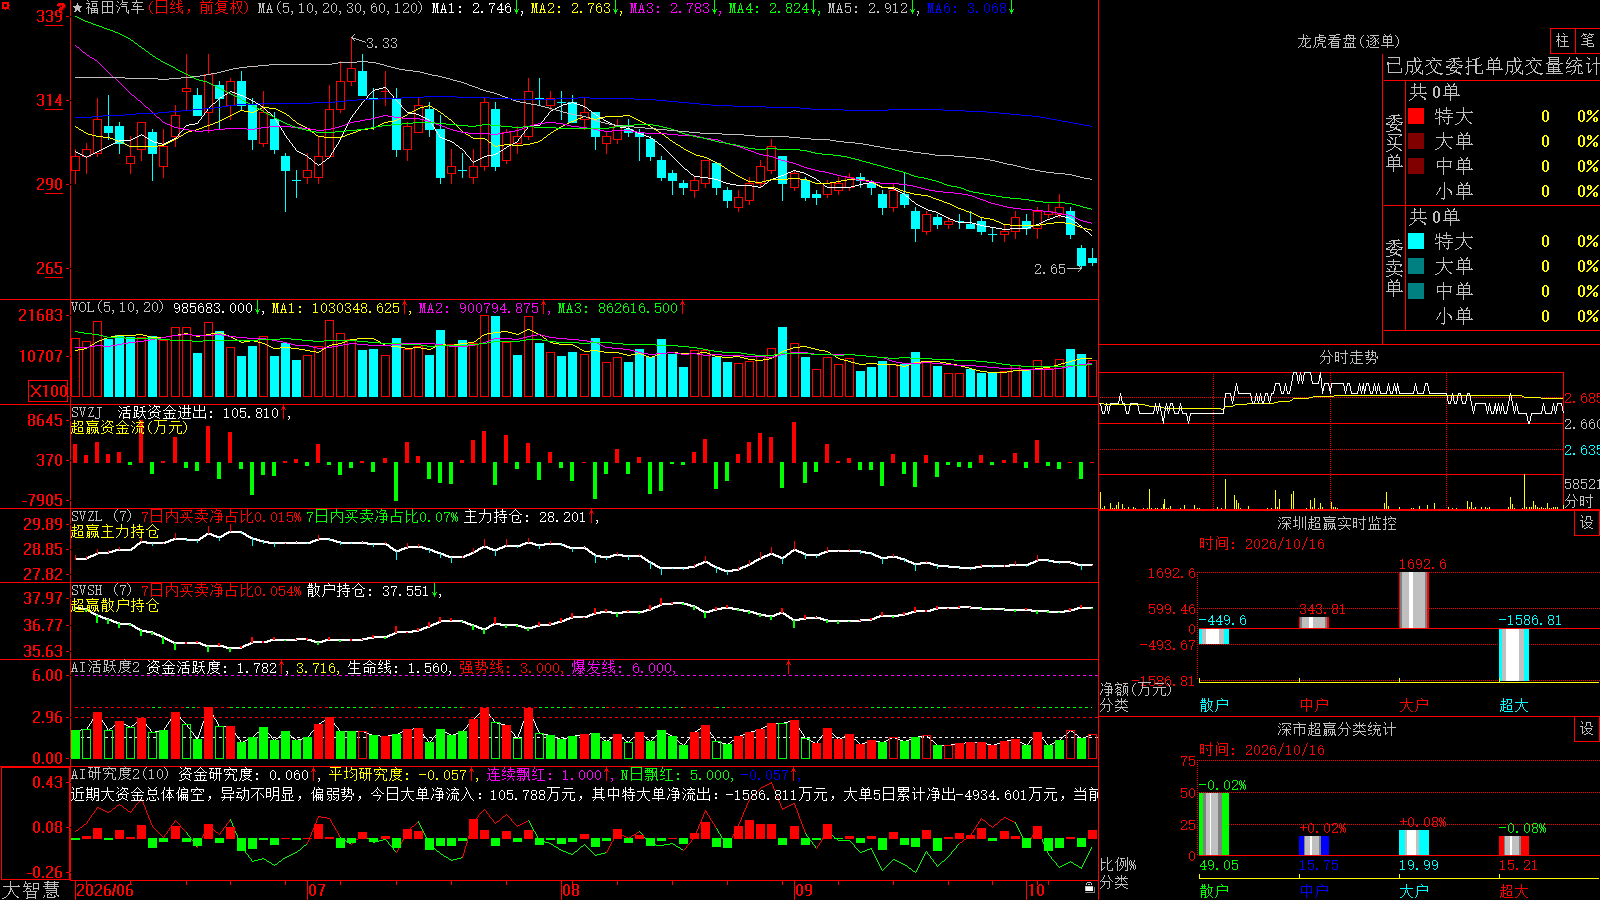
Task: Click the AI活跃度2 indicator label
Action: click(106, 667)
